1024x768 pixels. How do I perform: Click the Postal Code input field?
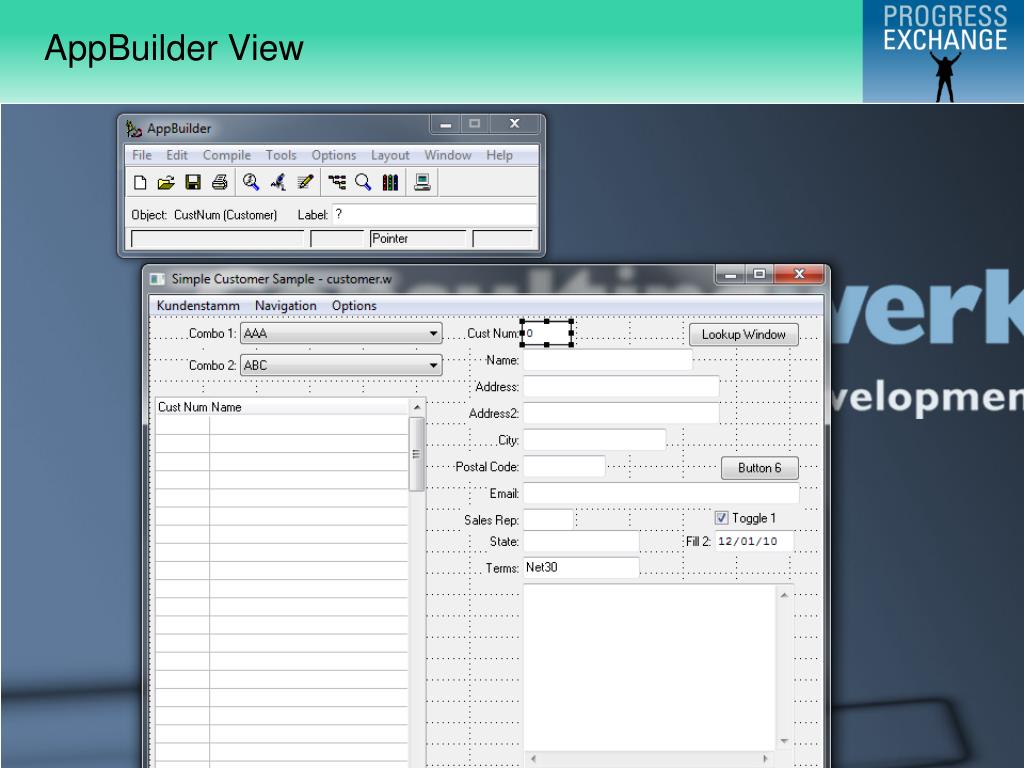(x=564, y=467)
